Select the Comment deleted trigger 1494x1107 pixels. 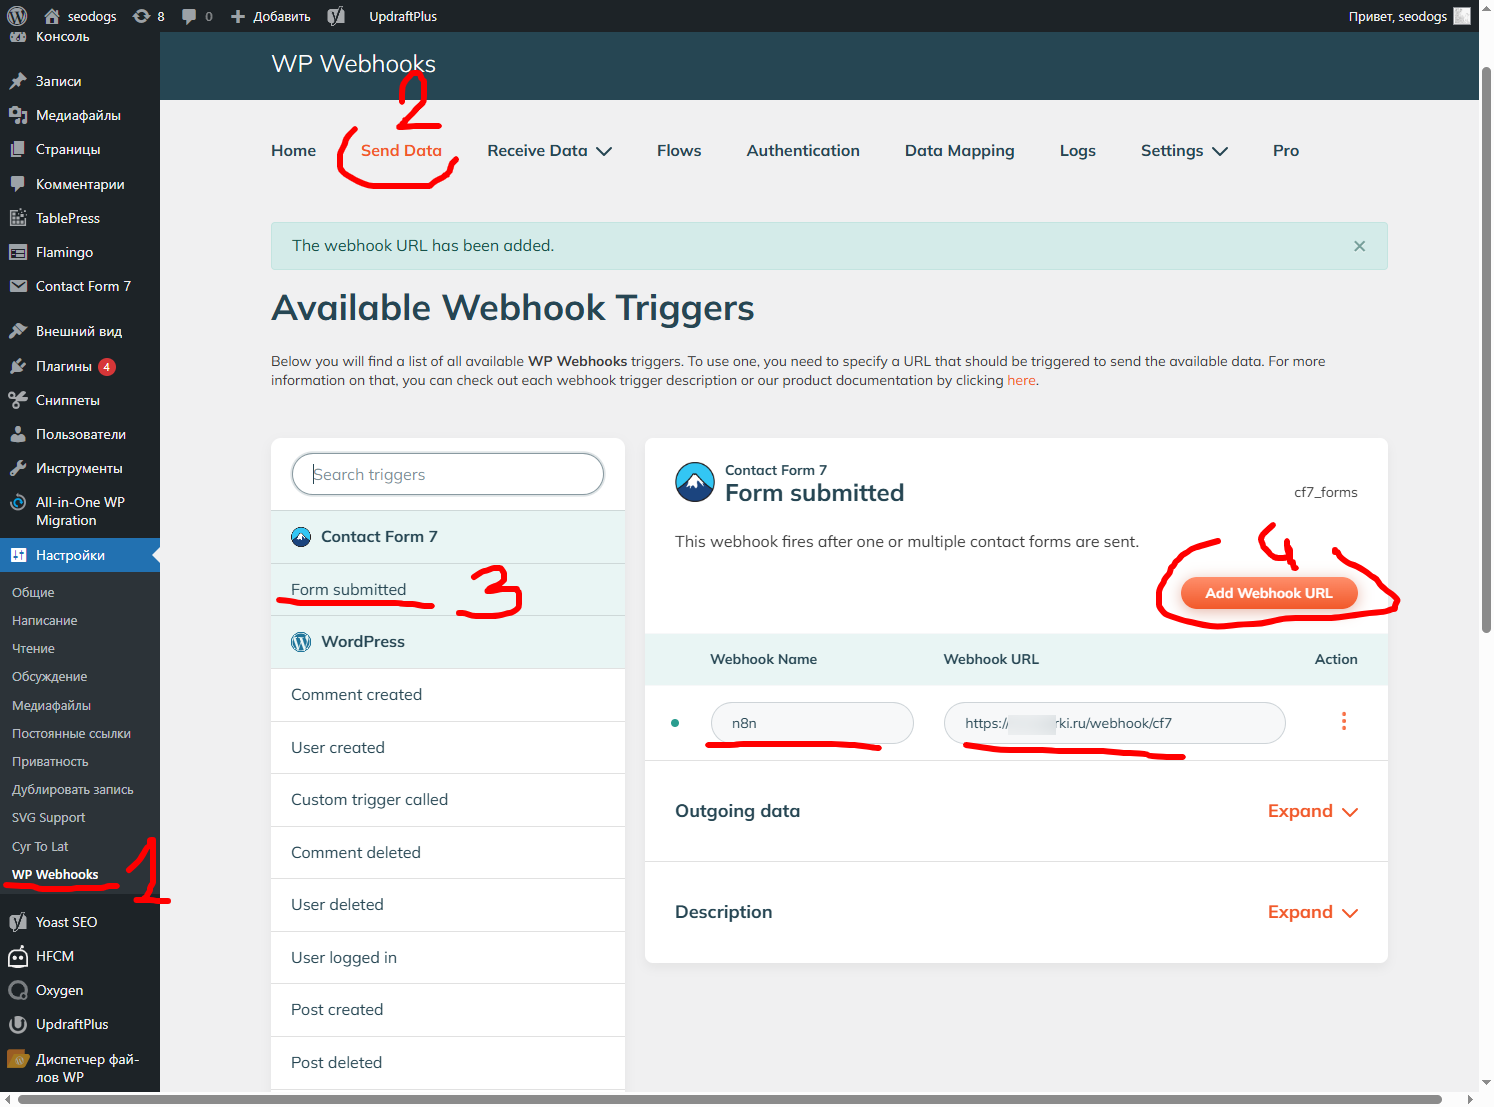click(x=448, y=852)
